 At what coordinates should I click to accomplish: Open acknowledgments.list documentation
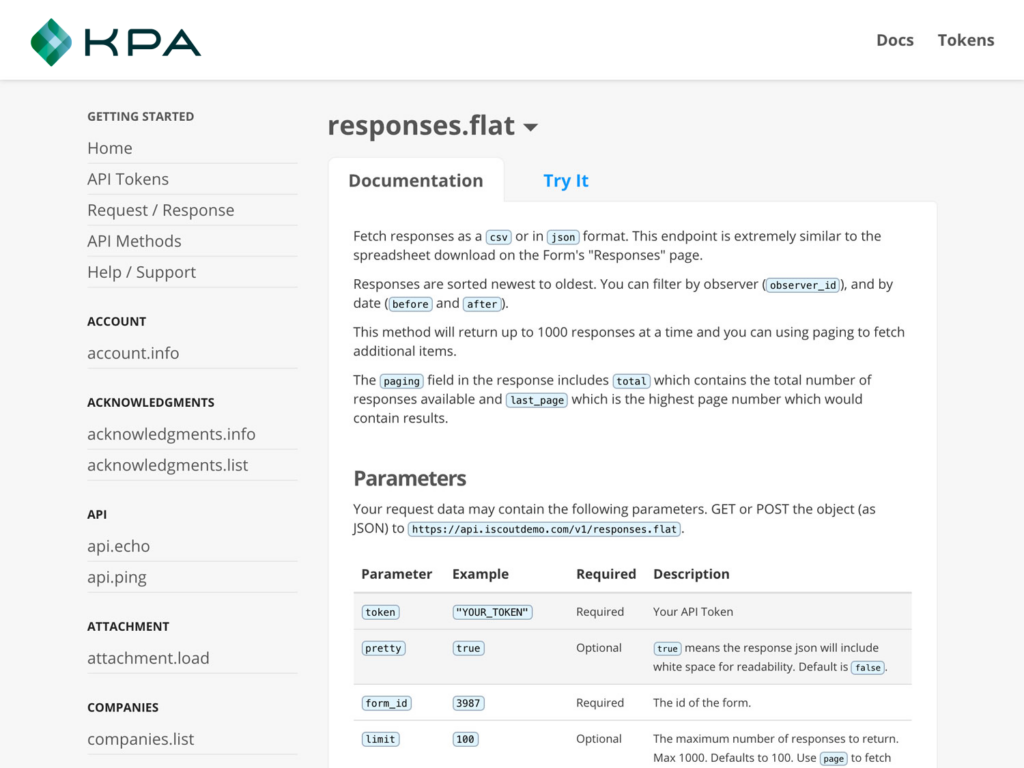168,465
